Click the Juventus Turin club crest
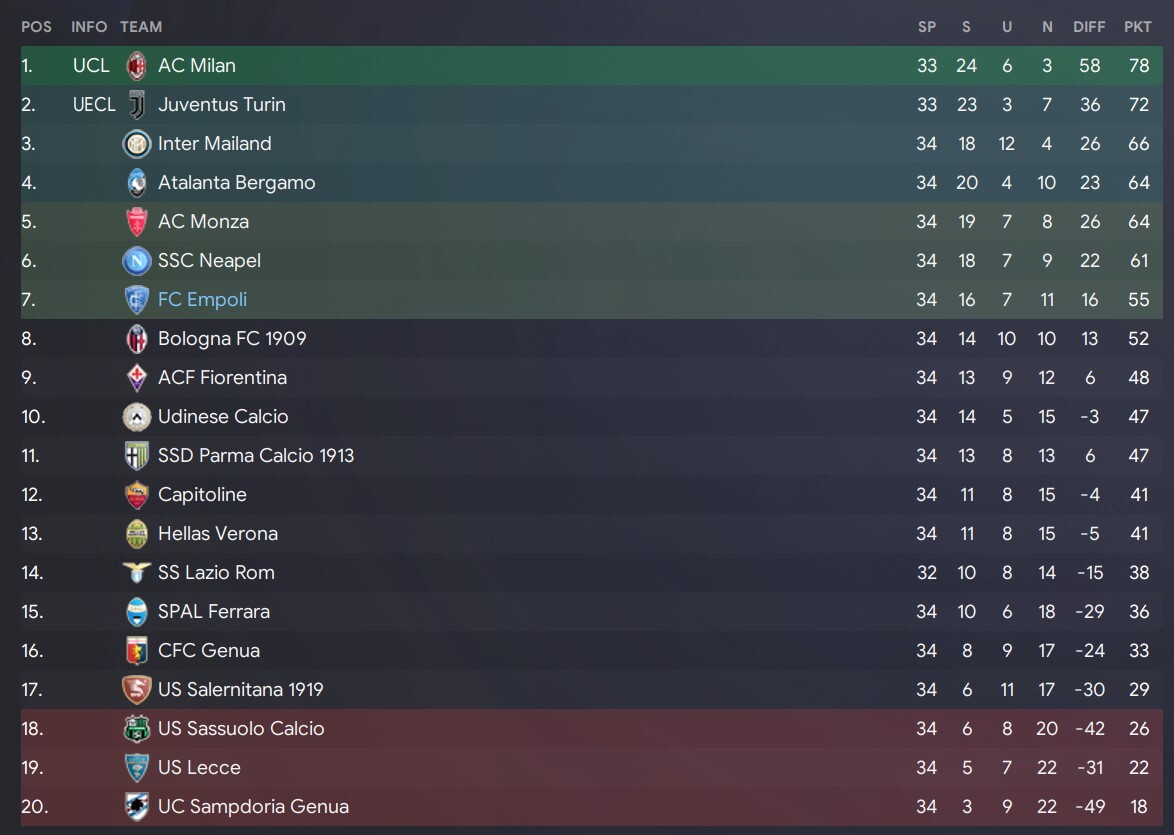Screen dimensions: 1174x835 136,105
